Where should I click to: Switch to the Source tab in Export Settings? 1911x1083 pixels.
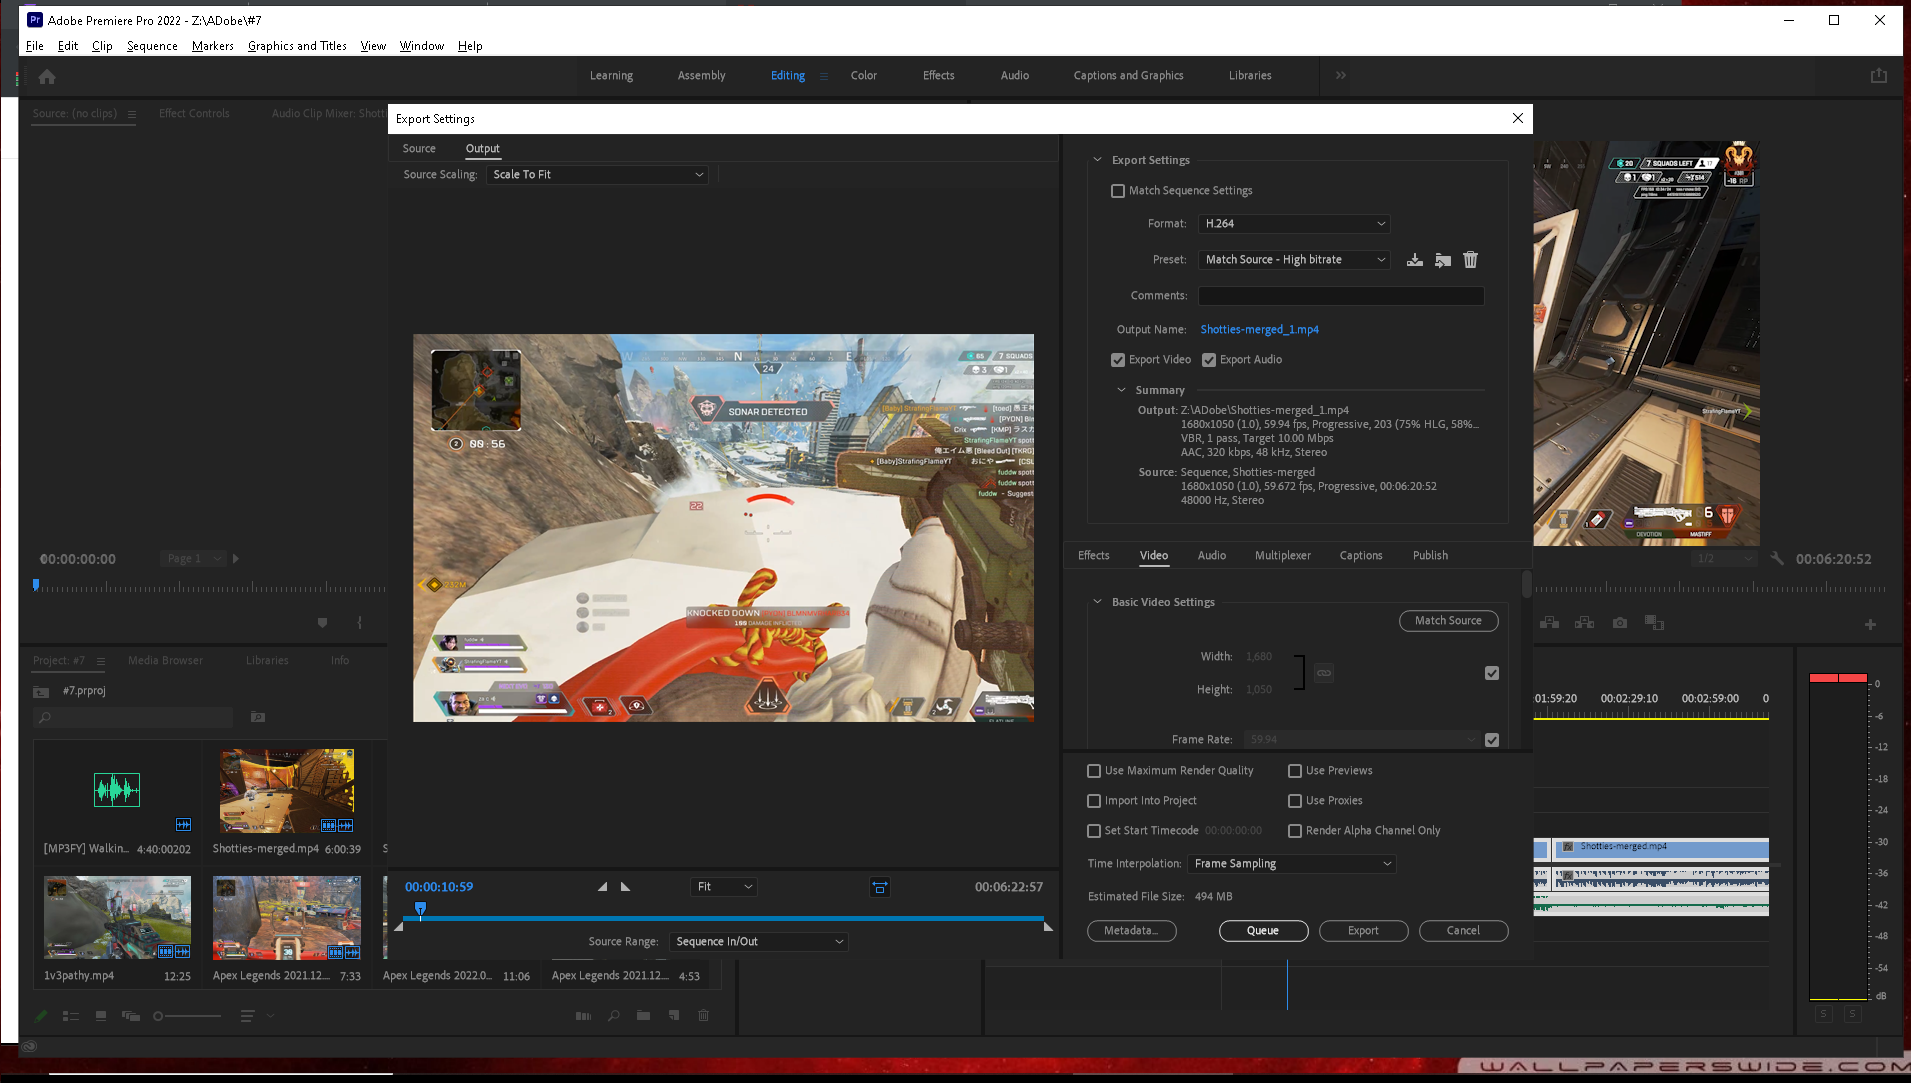(419, 149)
